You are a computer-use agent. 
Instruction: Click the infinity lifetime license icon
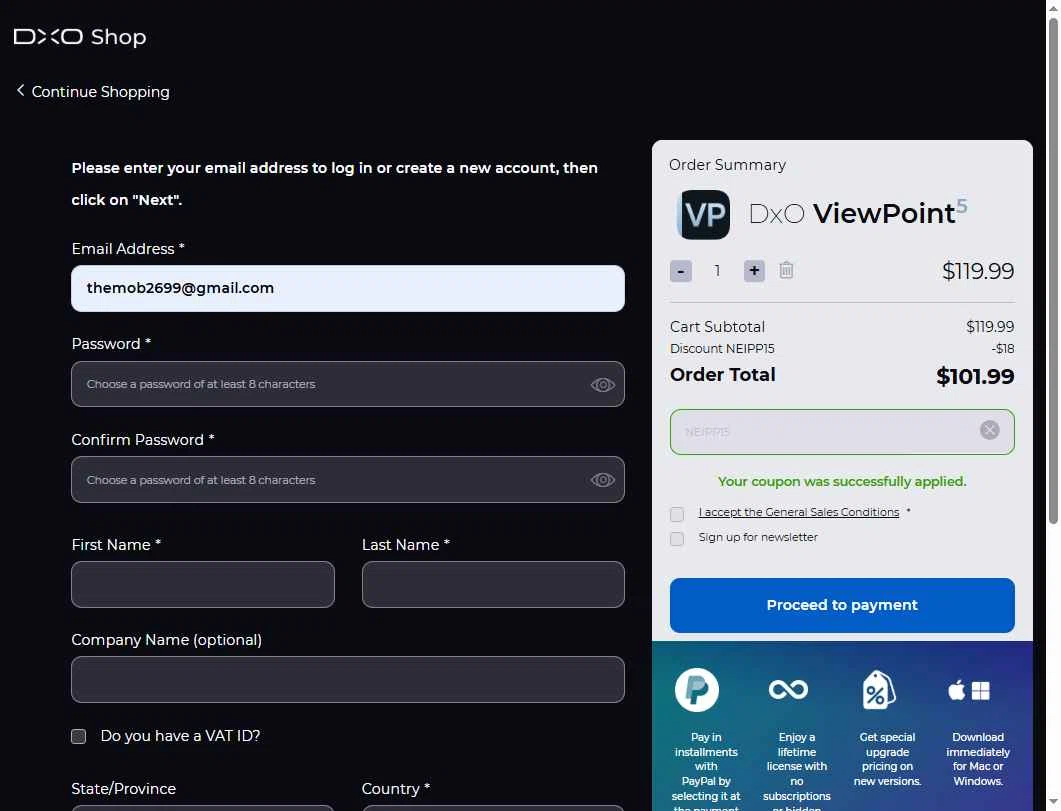(788, 689)
